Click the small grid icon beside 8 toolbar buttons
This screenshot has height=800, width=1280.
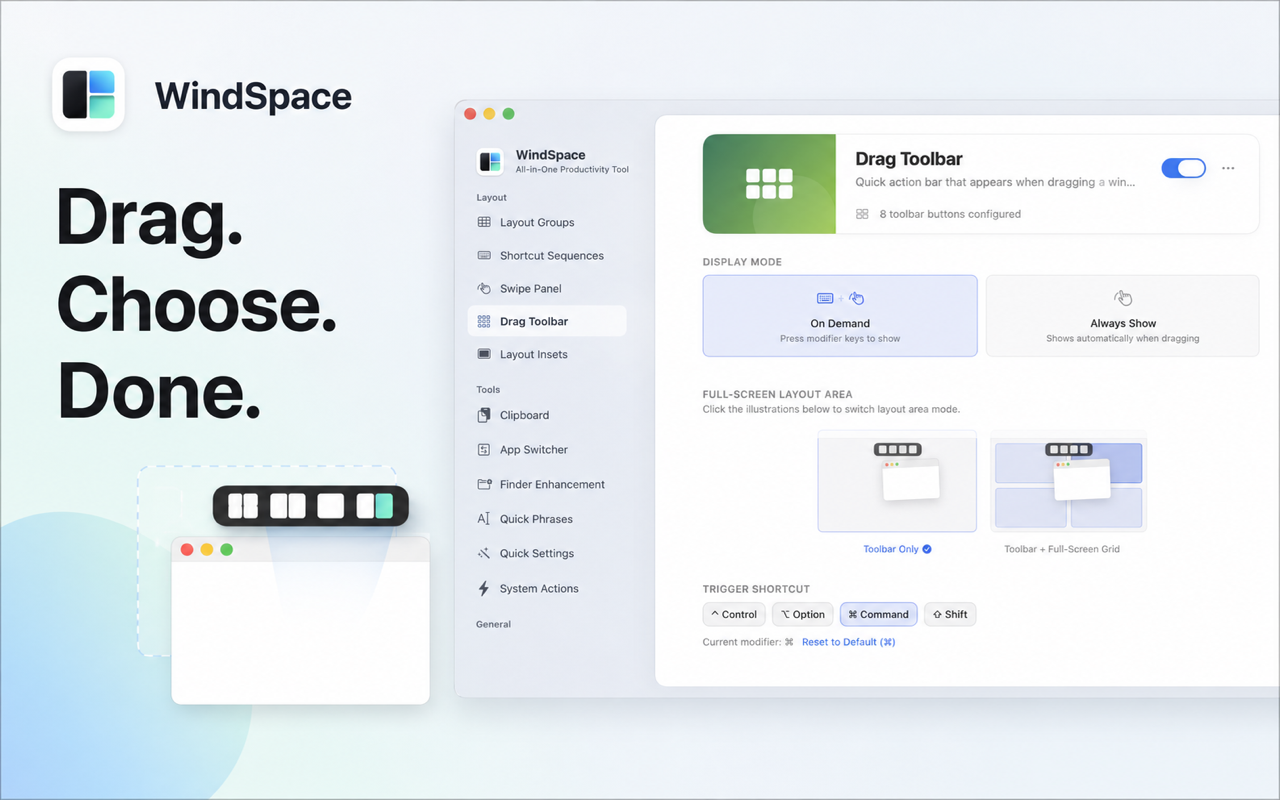[x=862, y=214]
